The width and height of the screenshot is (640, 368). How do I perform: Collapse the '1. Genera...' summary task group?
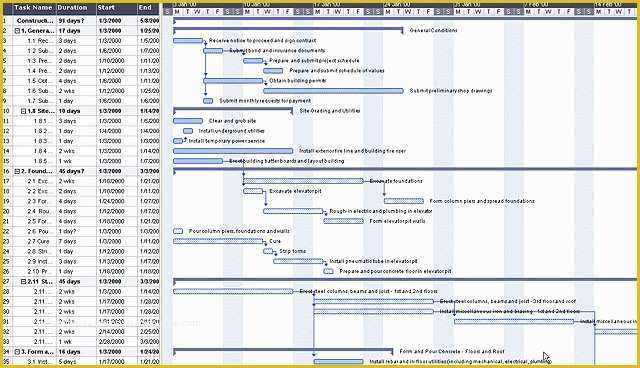point(17,31)
